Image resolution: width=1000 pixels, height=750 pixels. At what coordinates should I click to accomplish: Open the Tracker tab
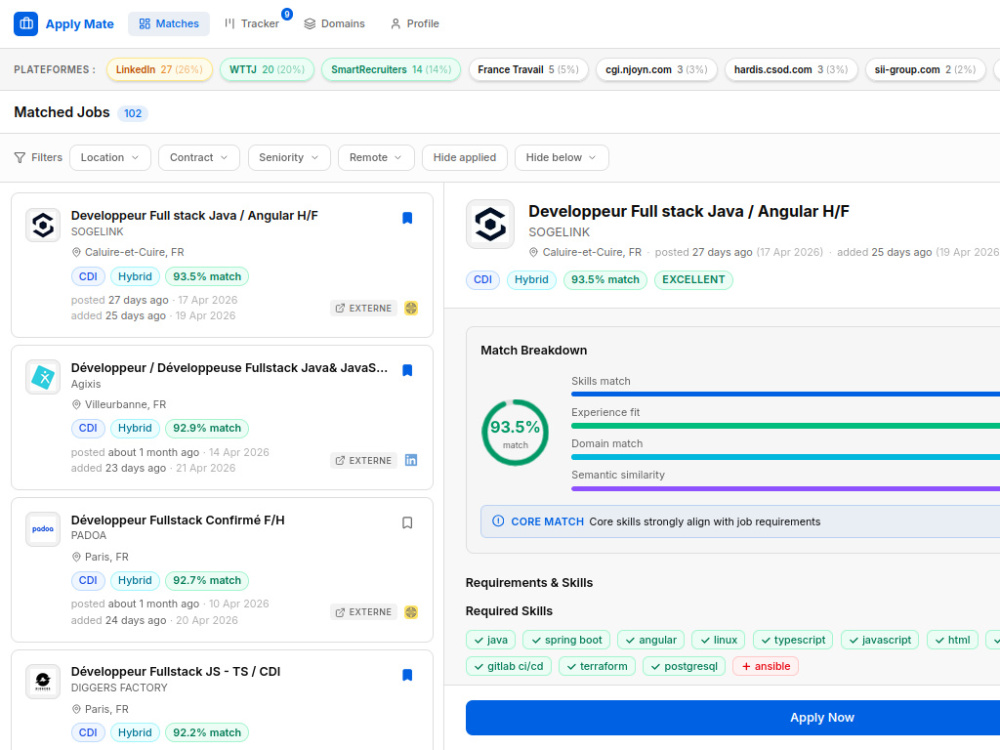pyautogui.click(x=252, y=24)
